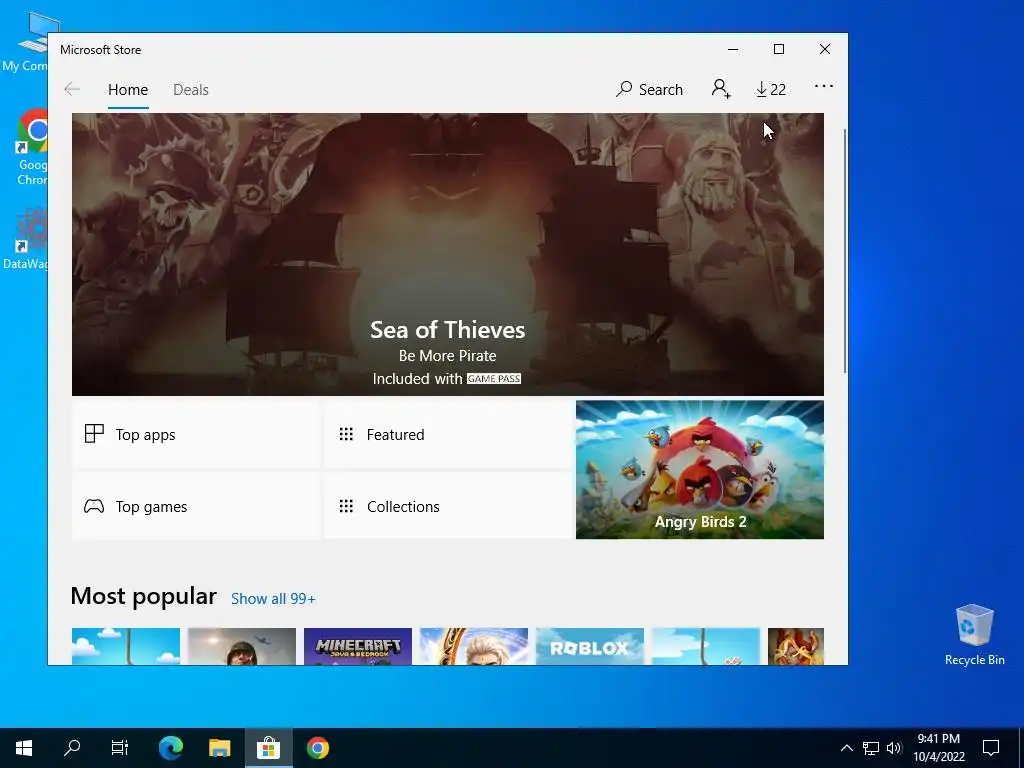
Task: Open the Windows Start menu
Action: (x=24, y=748)
